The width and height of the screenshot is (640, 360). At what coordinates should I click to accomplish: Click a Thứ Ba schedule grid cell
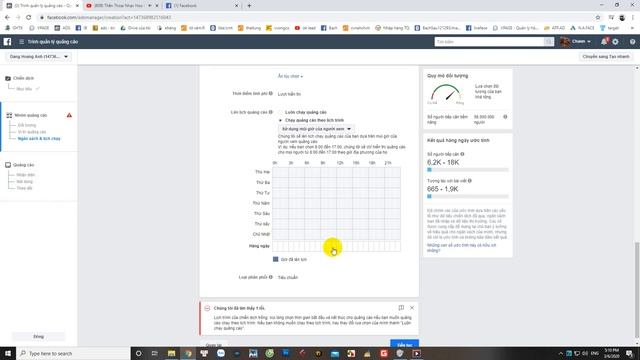[x=336, y=182]
